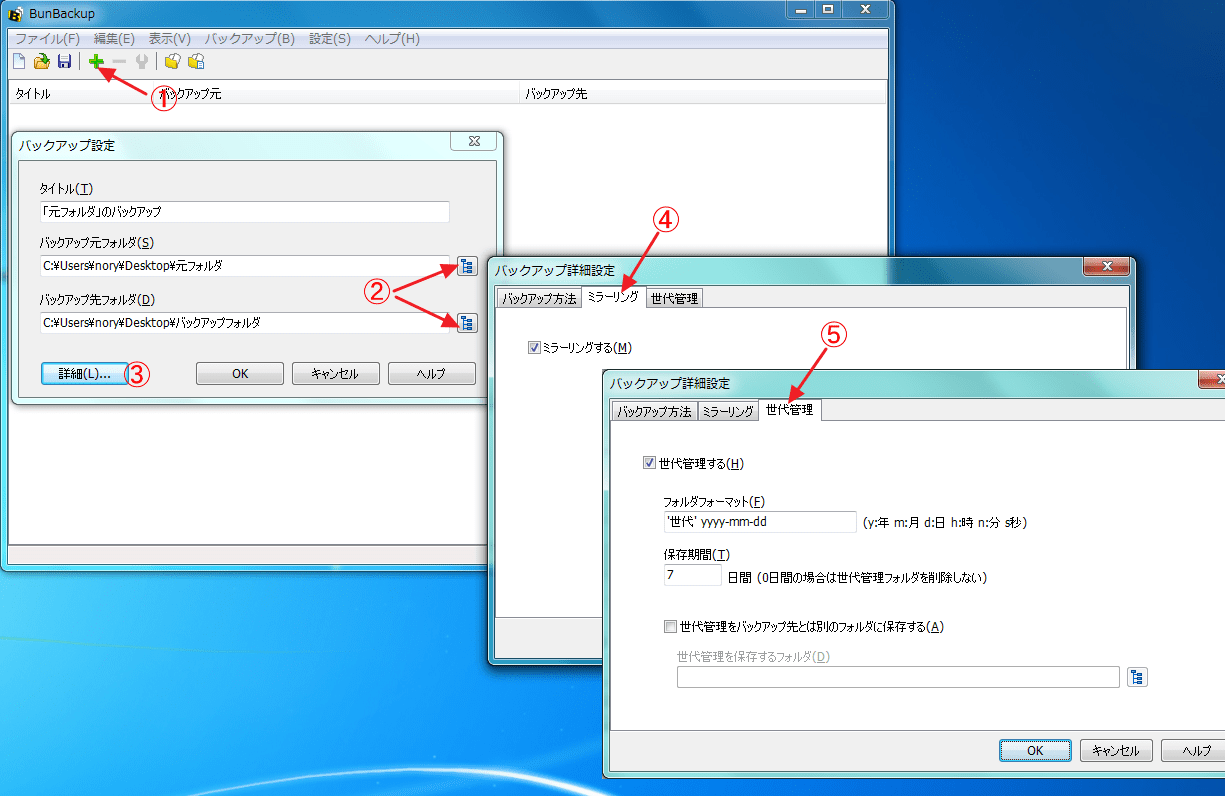Click the green plus add backup icon
Image resolution: width=1225 pixels, height=796 pixels.
tap(96, 62)
